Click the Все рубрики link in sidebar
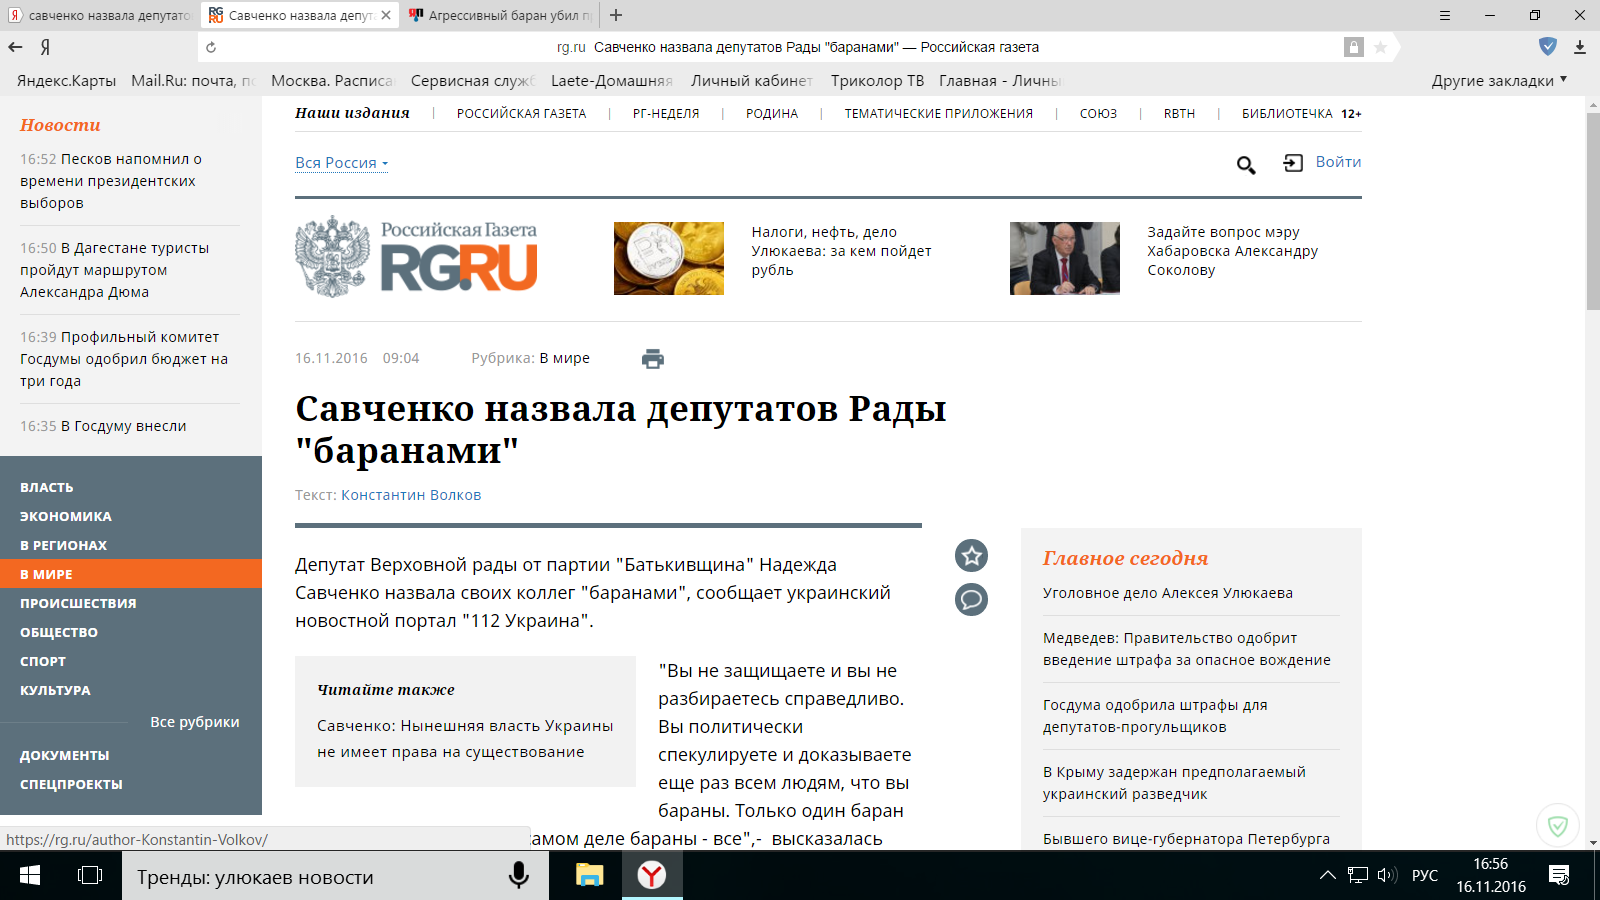Viewport: 1600px width, 900px height. click(194, 722)
